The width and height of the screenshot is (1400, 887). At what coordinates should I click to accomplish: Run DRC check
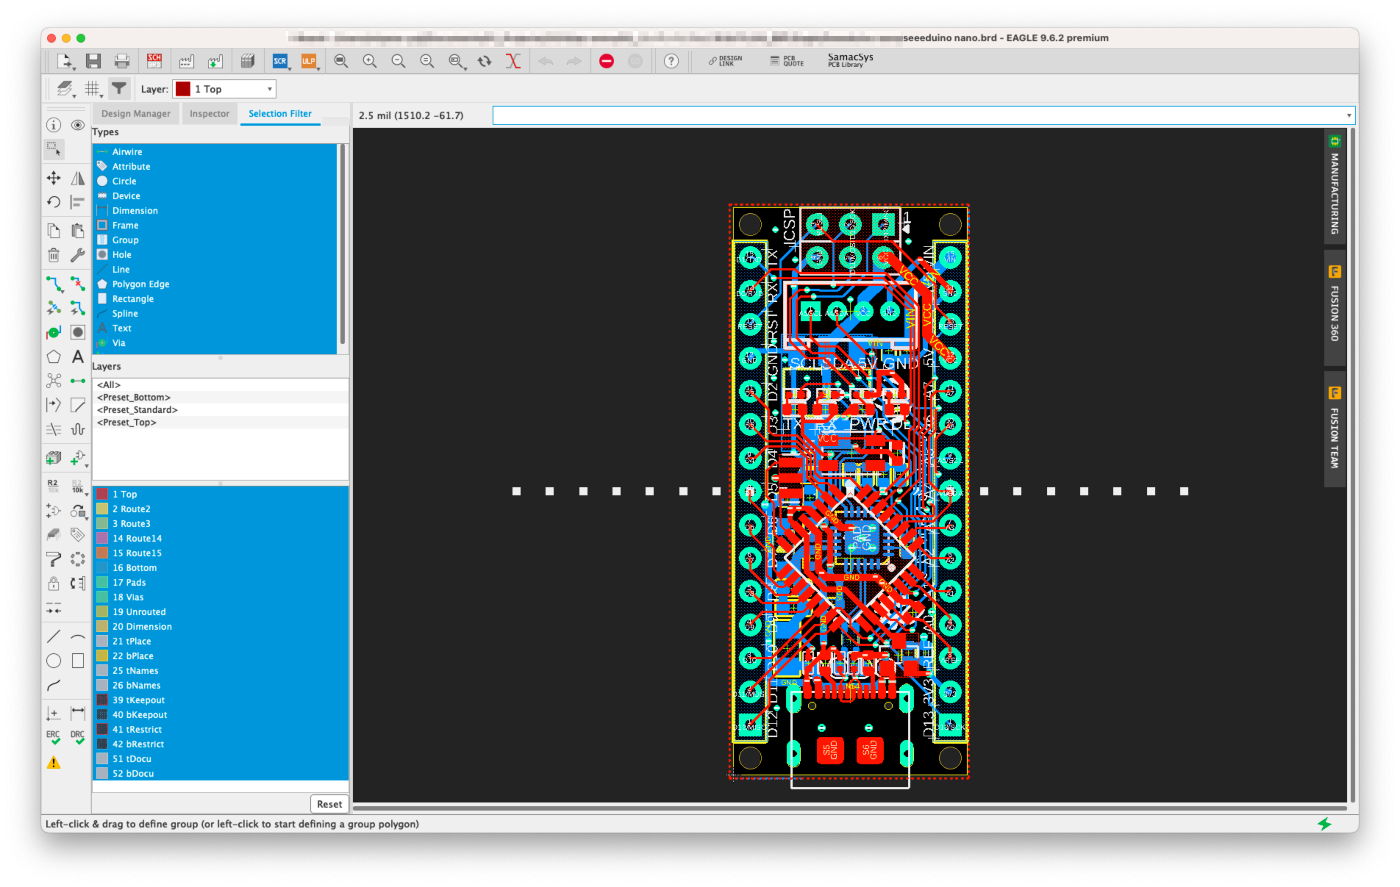[78, 737]
